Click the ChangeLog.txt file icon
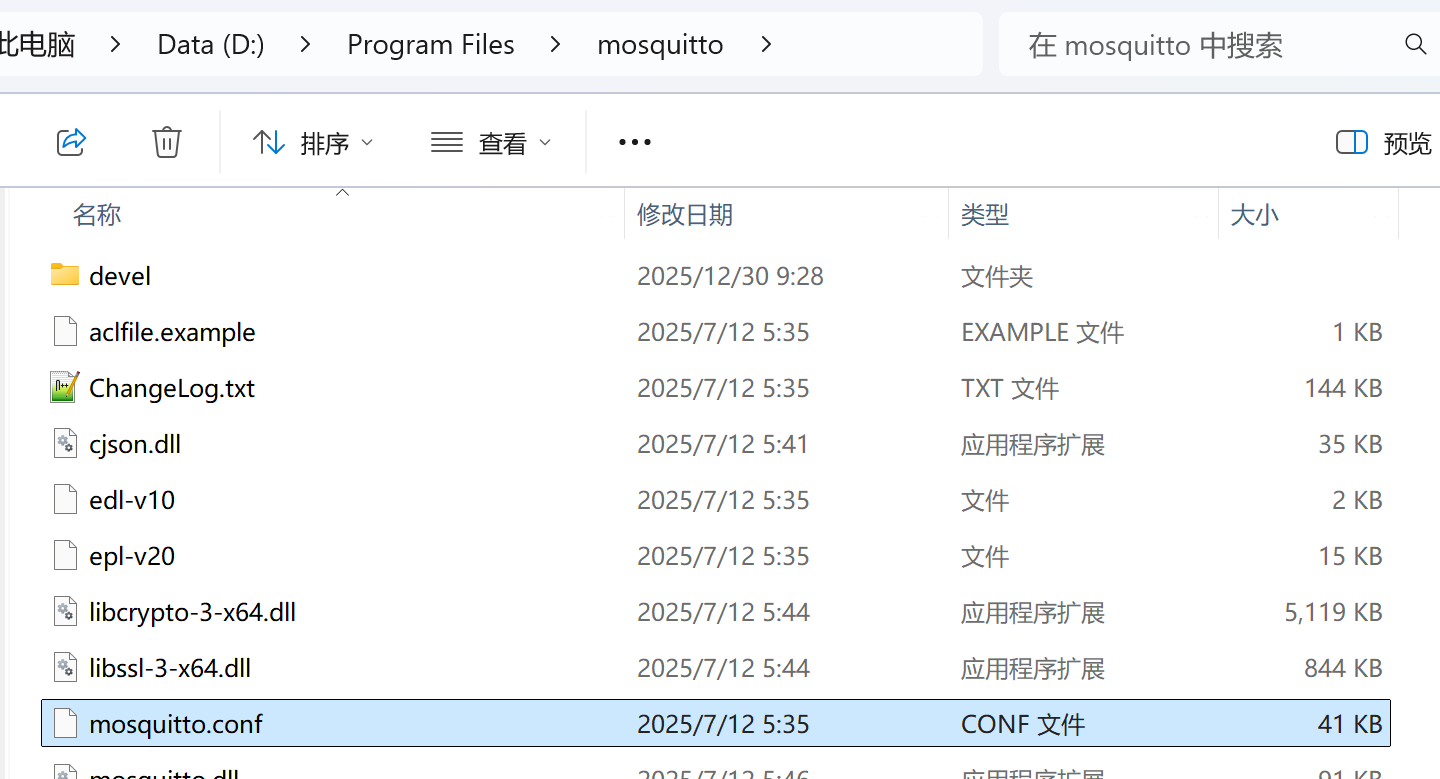The width and height of the screenshot is (1440, 779). 65,387
